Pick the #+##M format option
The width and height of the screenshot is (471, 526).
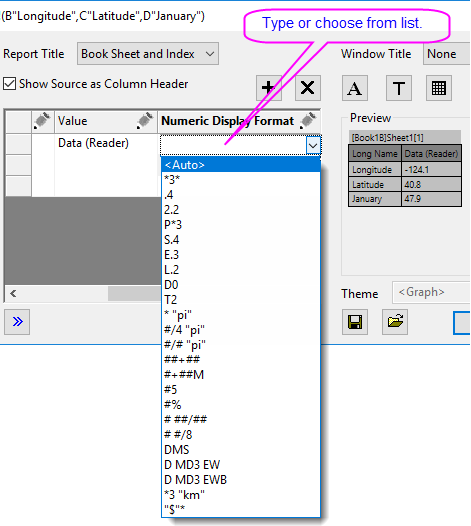(x=241, y=374)
